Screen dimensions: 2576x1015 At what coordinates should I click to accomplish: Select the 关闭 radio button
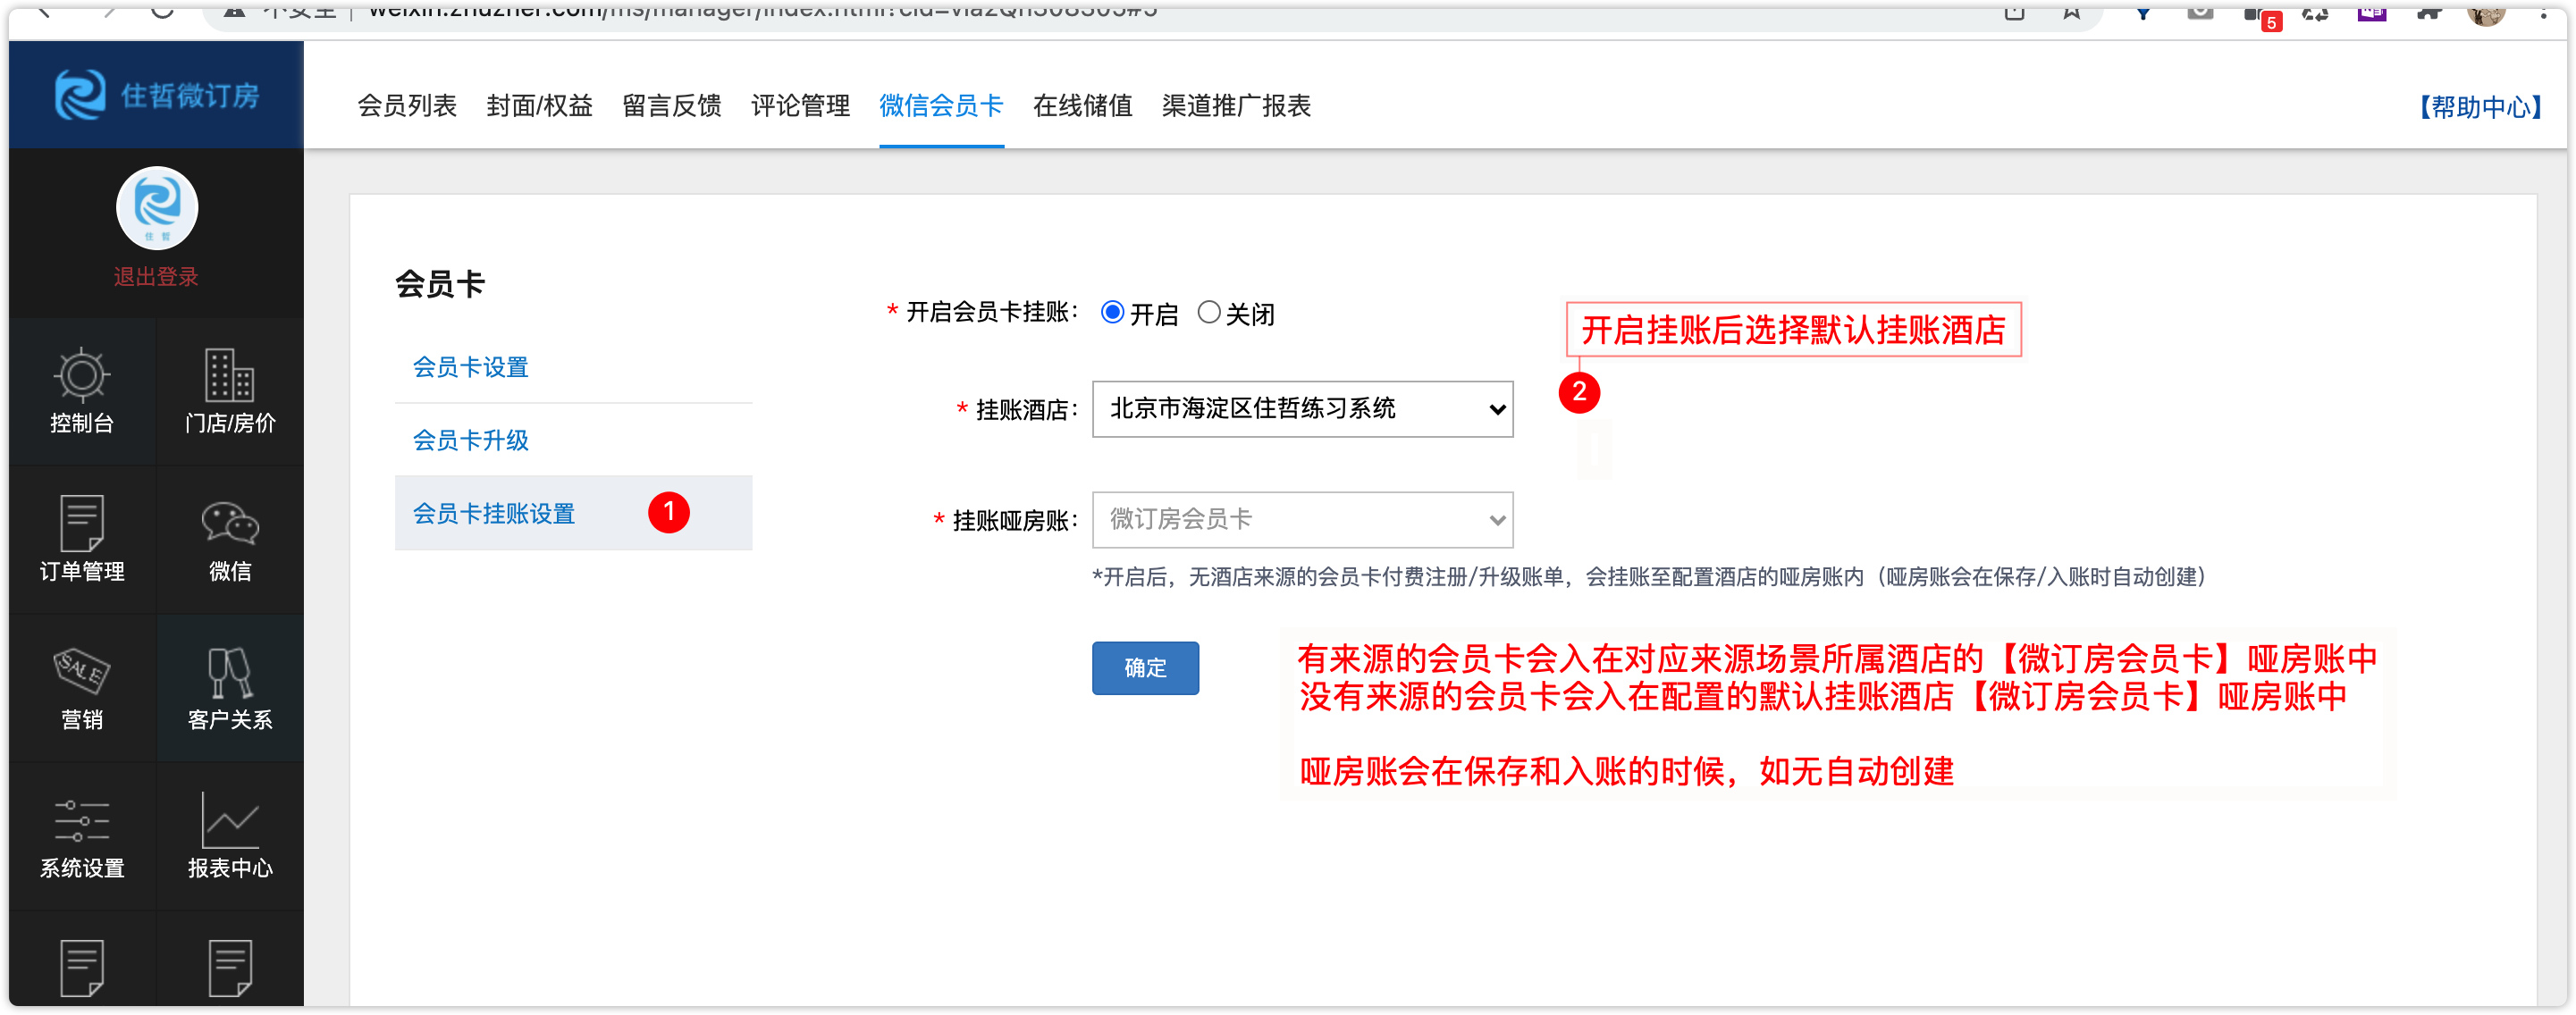(1208, 313)
